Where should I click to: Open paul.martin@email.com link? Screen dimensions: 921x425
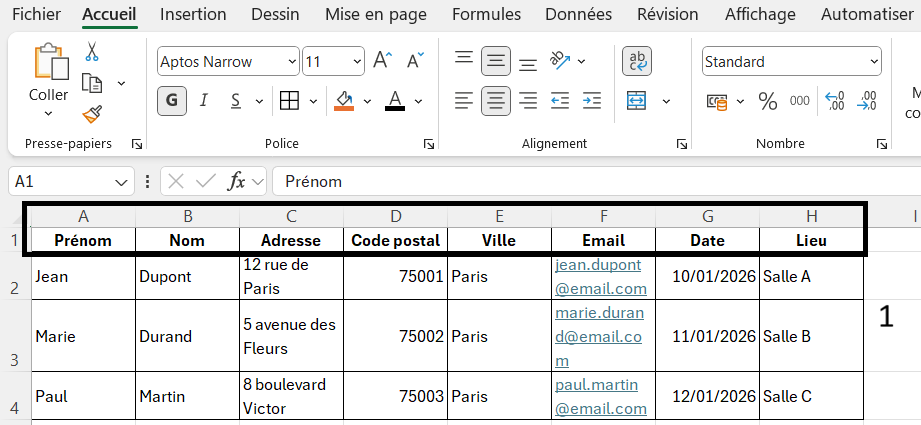pos(601,396)
